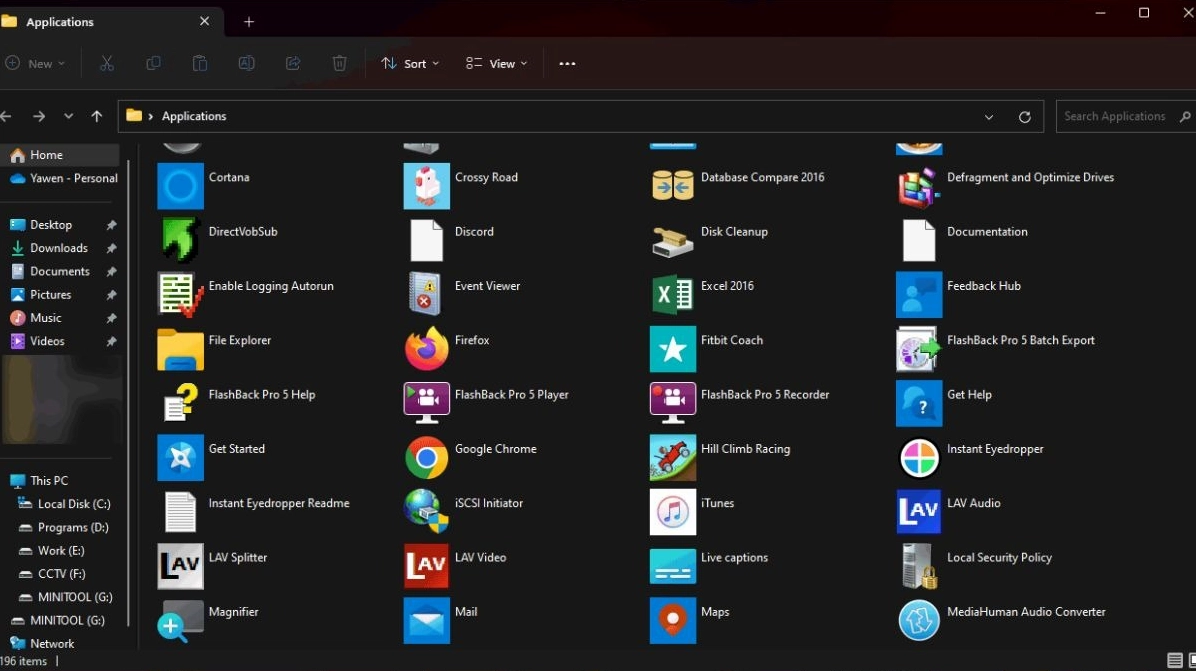Viewport: 1196px width, 671px height.
Task: Click the Cut scissors icon
Action: [x=107, y=64]
